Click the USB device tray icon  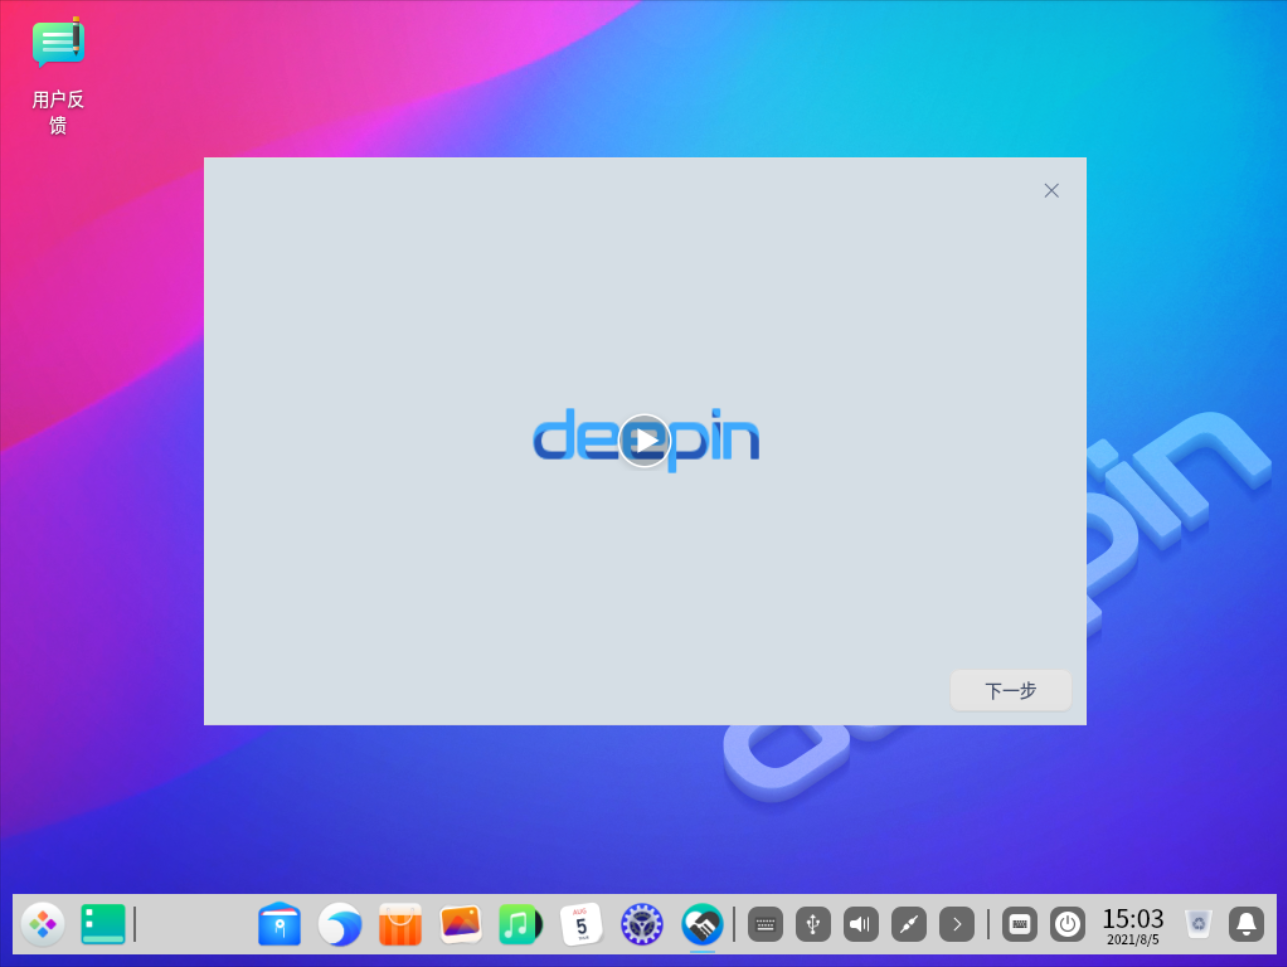(813, 924)
